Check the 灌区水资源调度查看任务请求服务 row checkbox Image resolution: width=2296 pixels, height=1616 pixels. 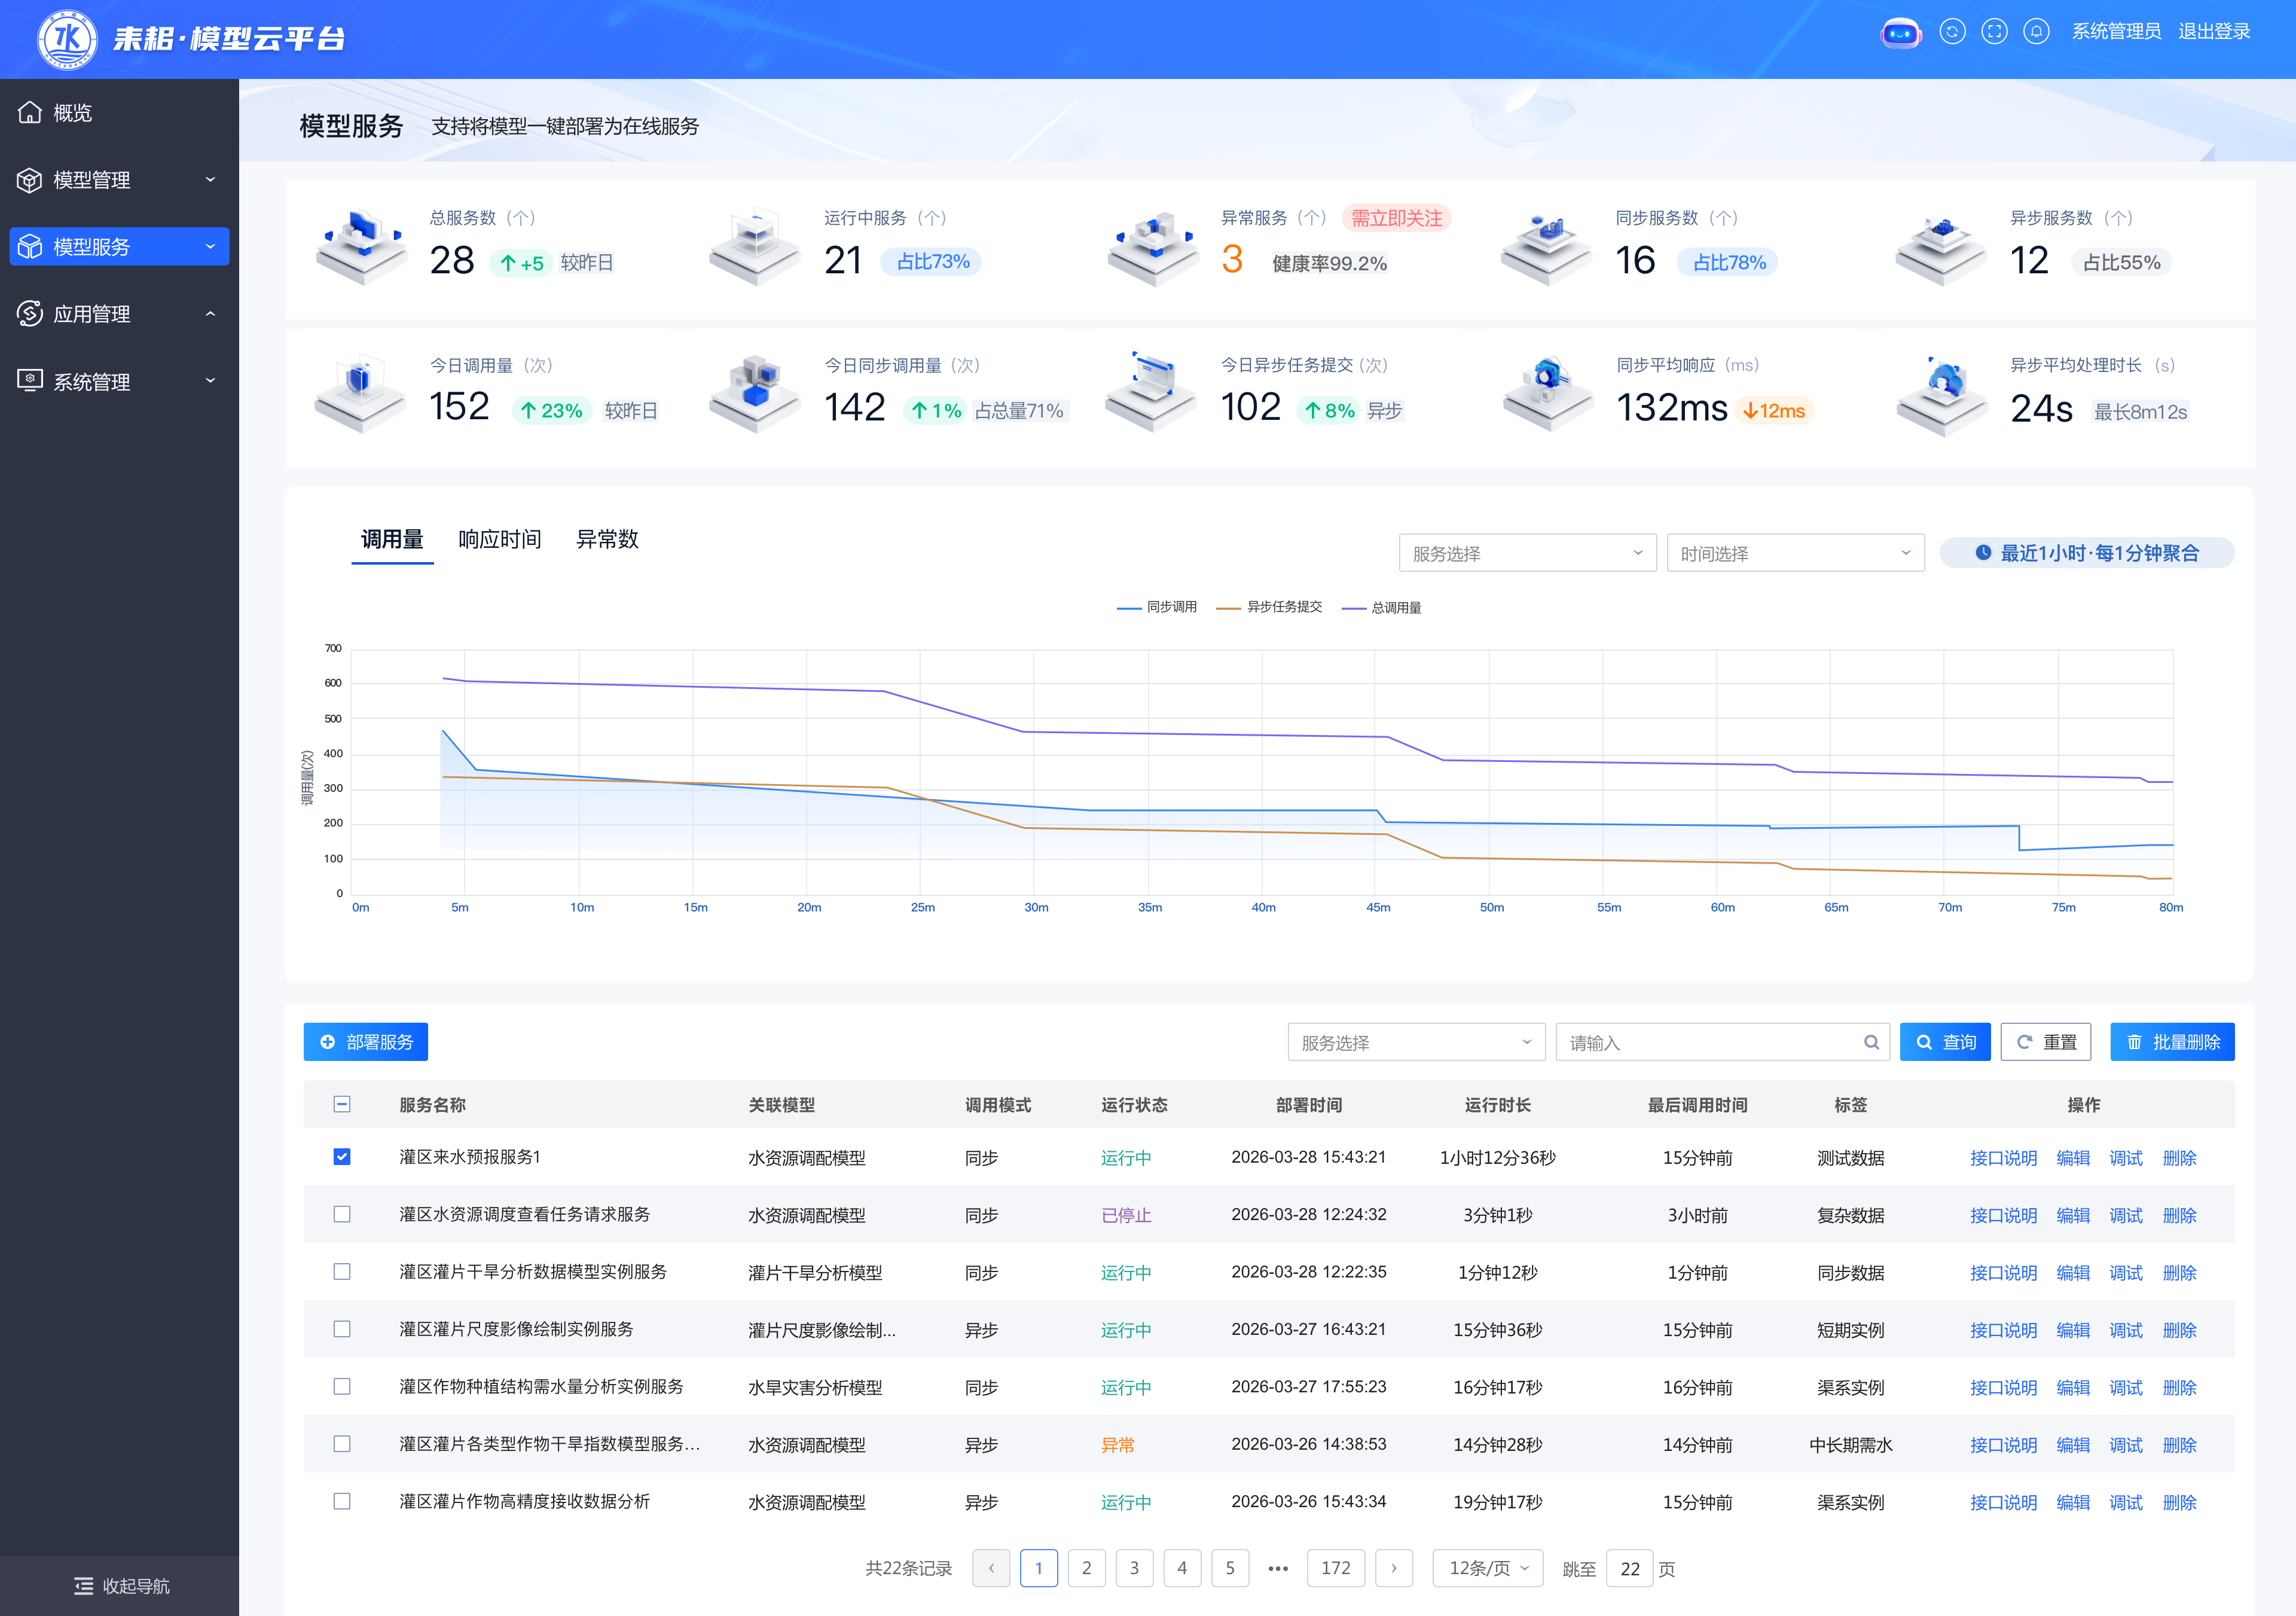[x=342, y=1214]
